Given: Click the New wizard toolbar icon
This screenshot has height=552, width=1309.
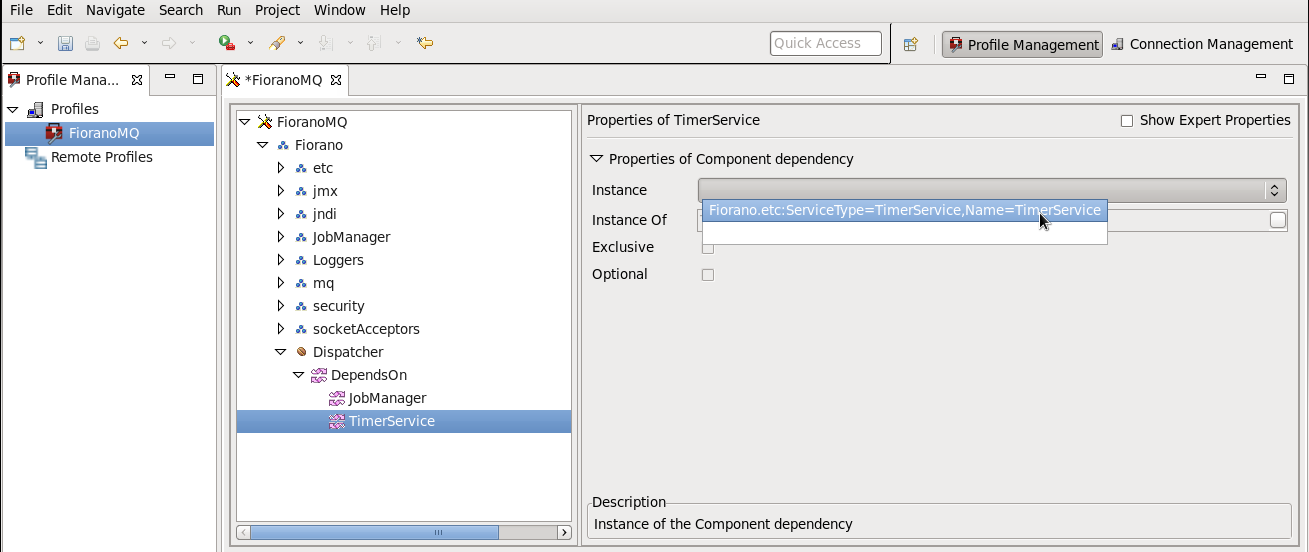Looking at the screenshot, I should pos(17,43).
